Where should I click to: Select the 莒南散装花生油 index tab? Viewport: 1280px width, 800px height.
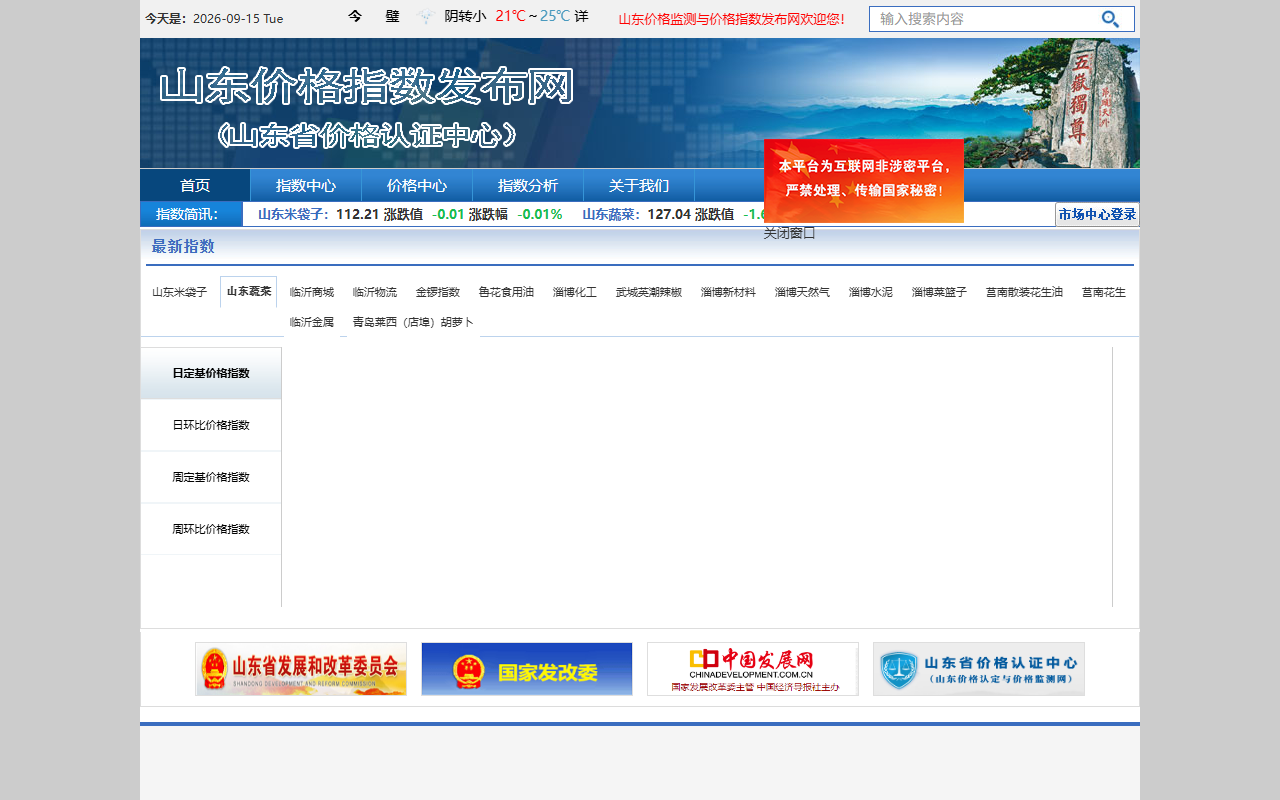pyautogui.click(x=1024, y=292)
